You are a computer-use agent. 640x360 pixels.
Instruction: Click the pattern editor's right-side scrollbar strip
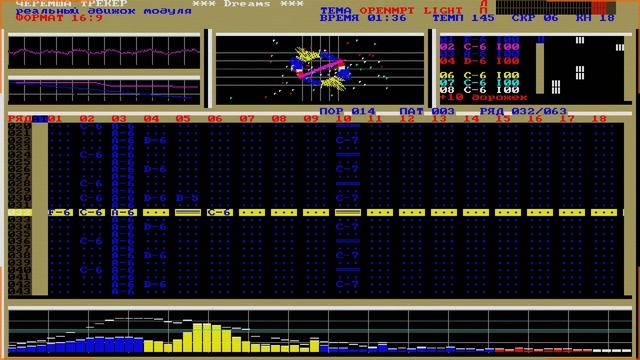pos(628,209)
